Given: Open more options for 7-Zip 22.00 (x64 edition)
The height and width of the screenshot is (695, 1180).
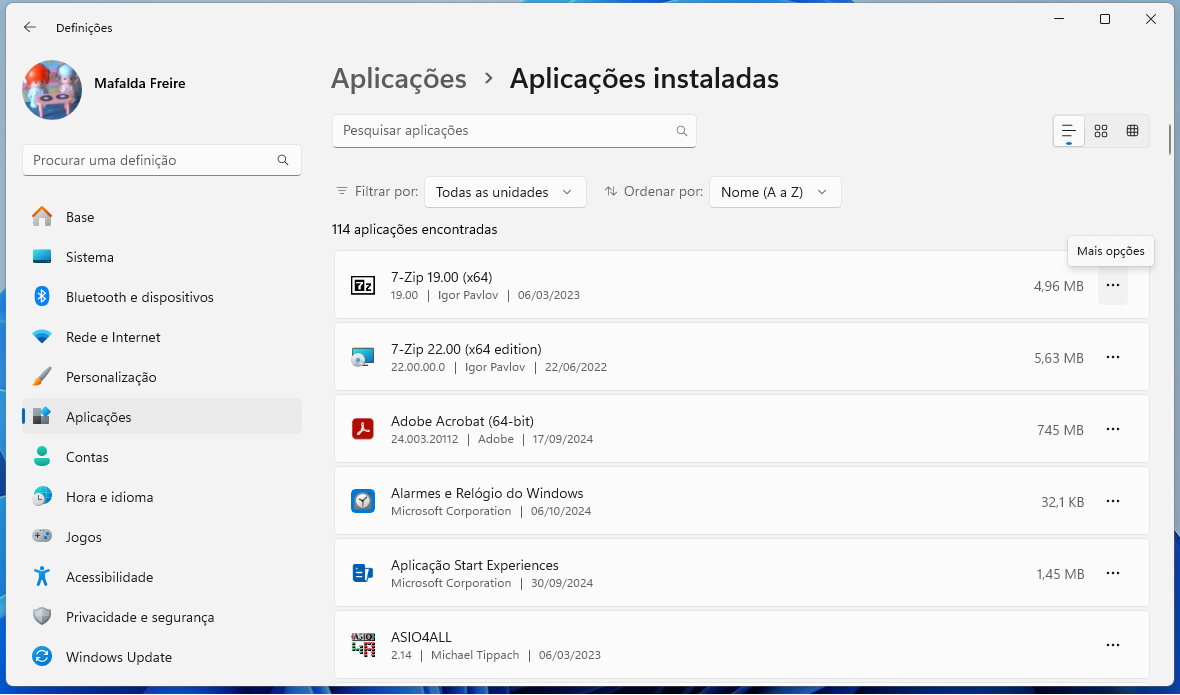Looking at the screenshot, I should (x=1113, y=357).
